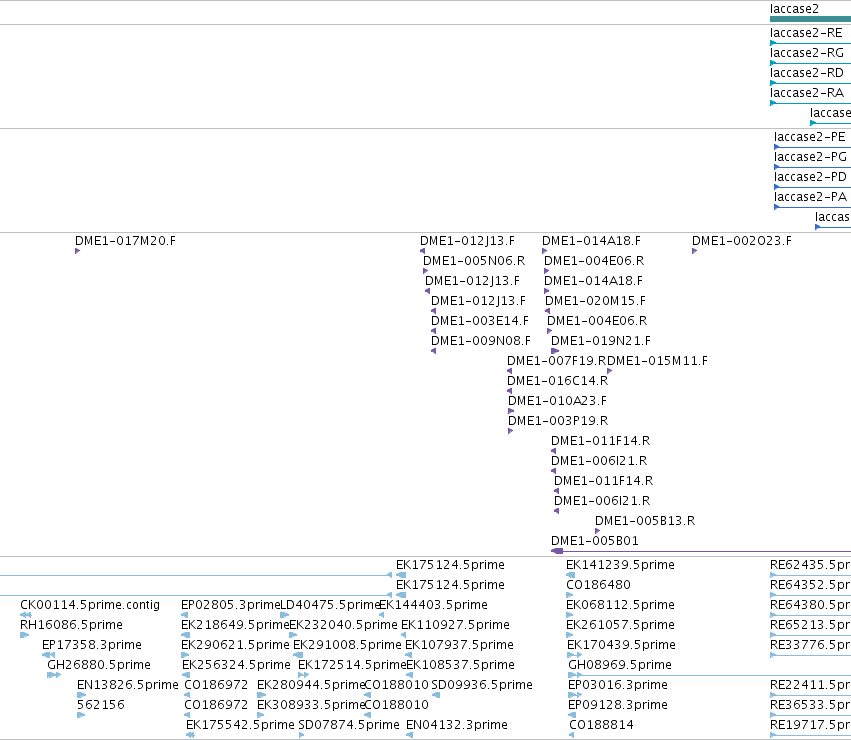Click the laccase2-RE transcript label
Viewport: 851px width, 740px height.
(x=806, y=33)
